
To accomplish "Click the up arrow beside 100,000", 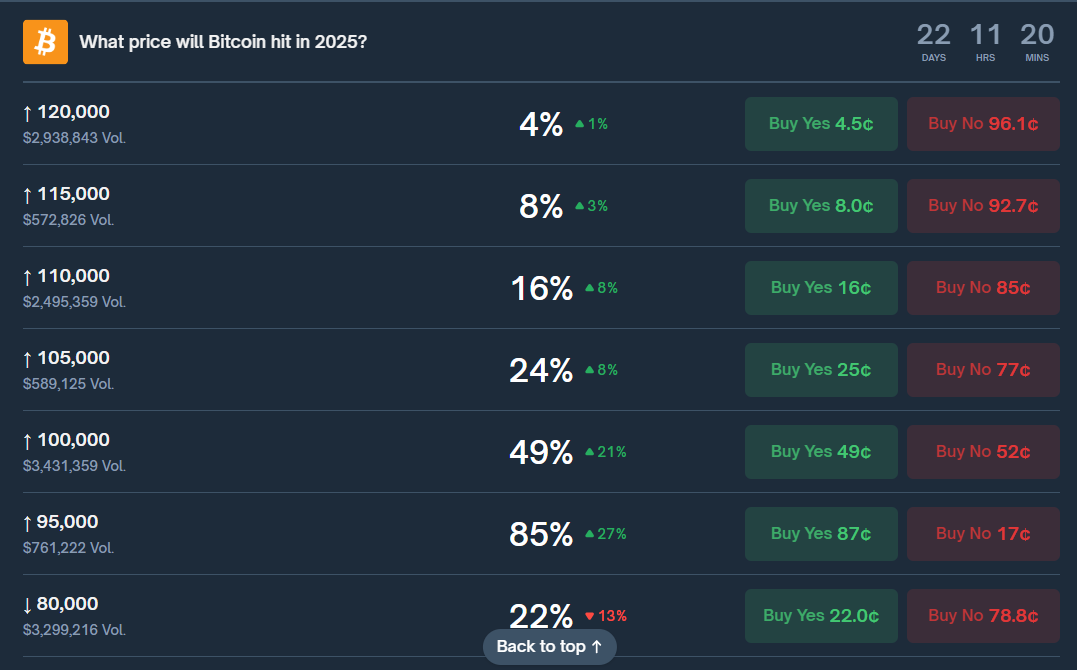I will (30, 439).
